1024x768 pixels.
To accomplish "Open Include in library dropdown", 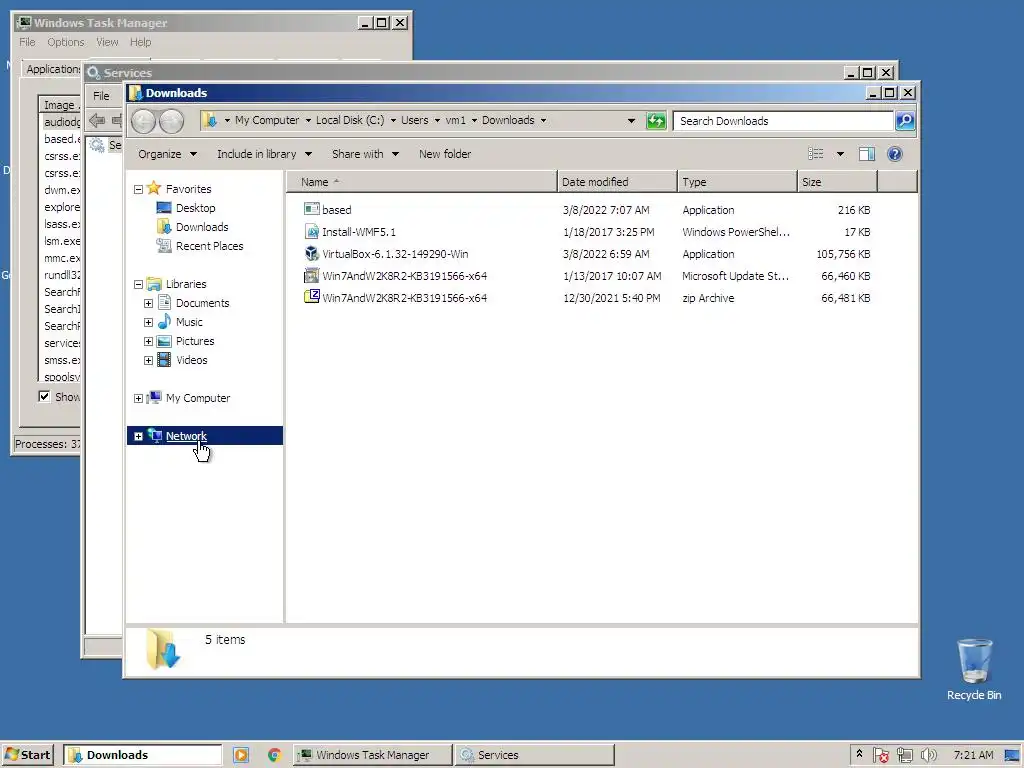I will [264, 154].
